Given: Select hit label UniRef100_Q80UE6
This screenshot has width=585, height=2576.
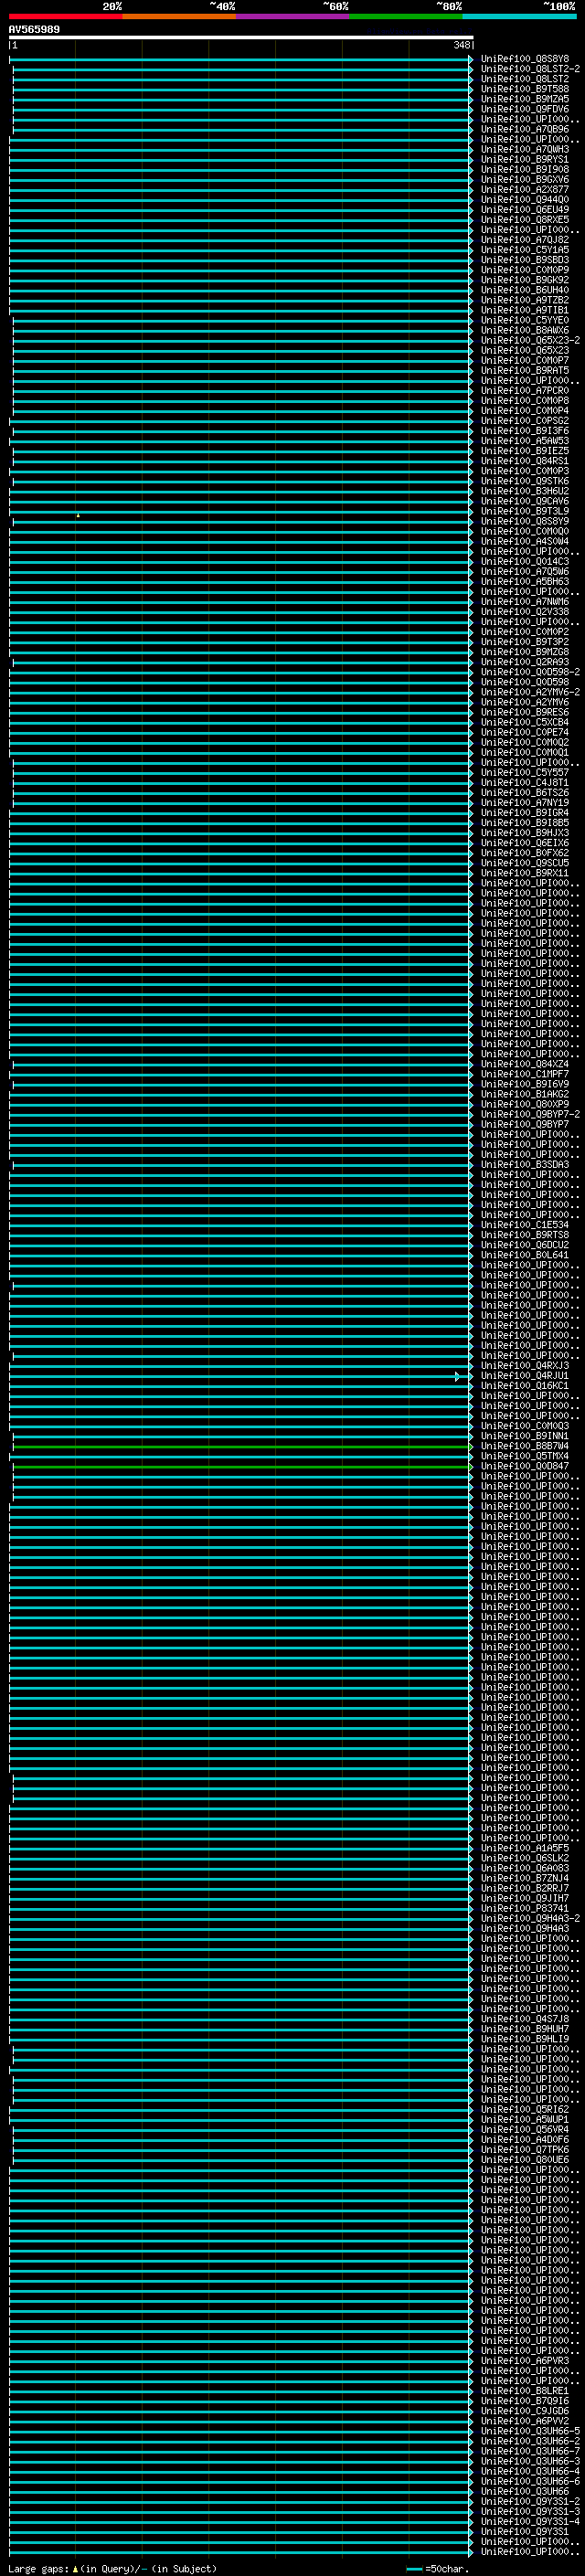Looking at the screenshot, I should pos(525,2159).
